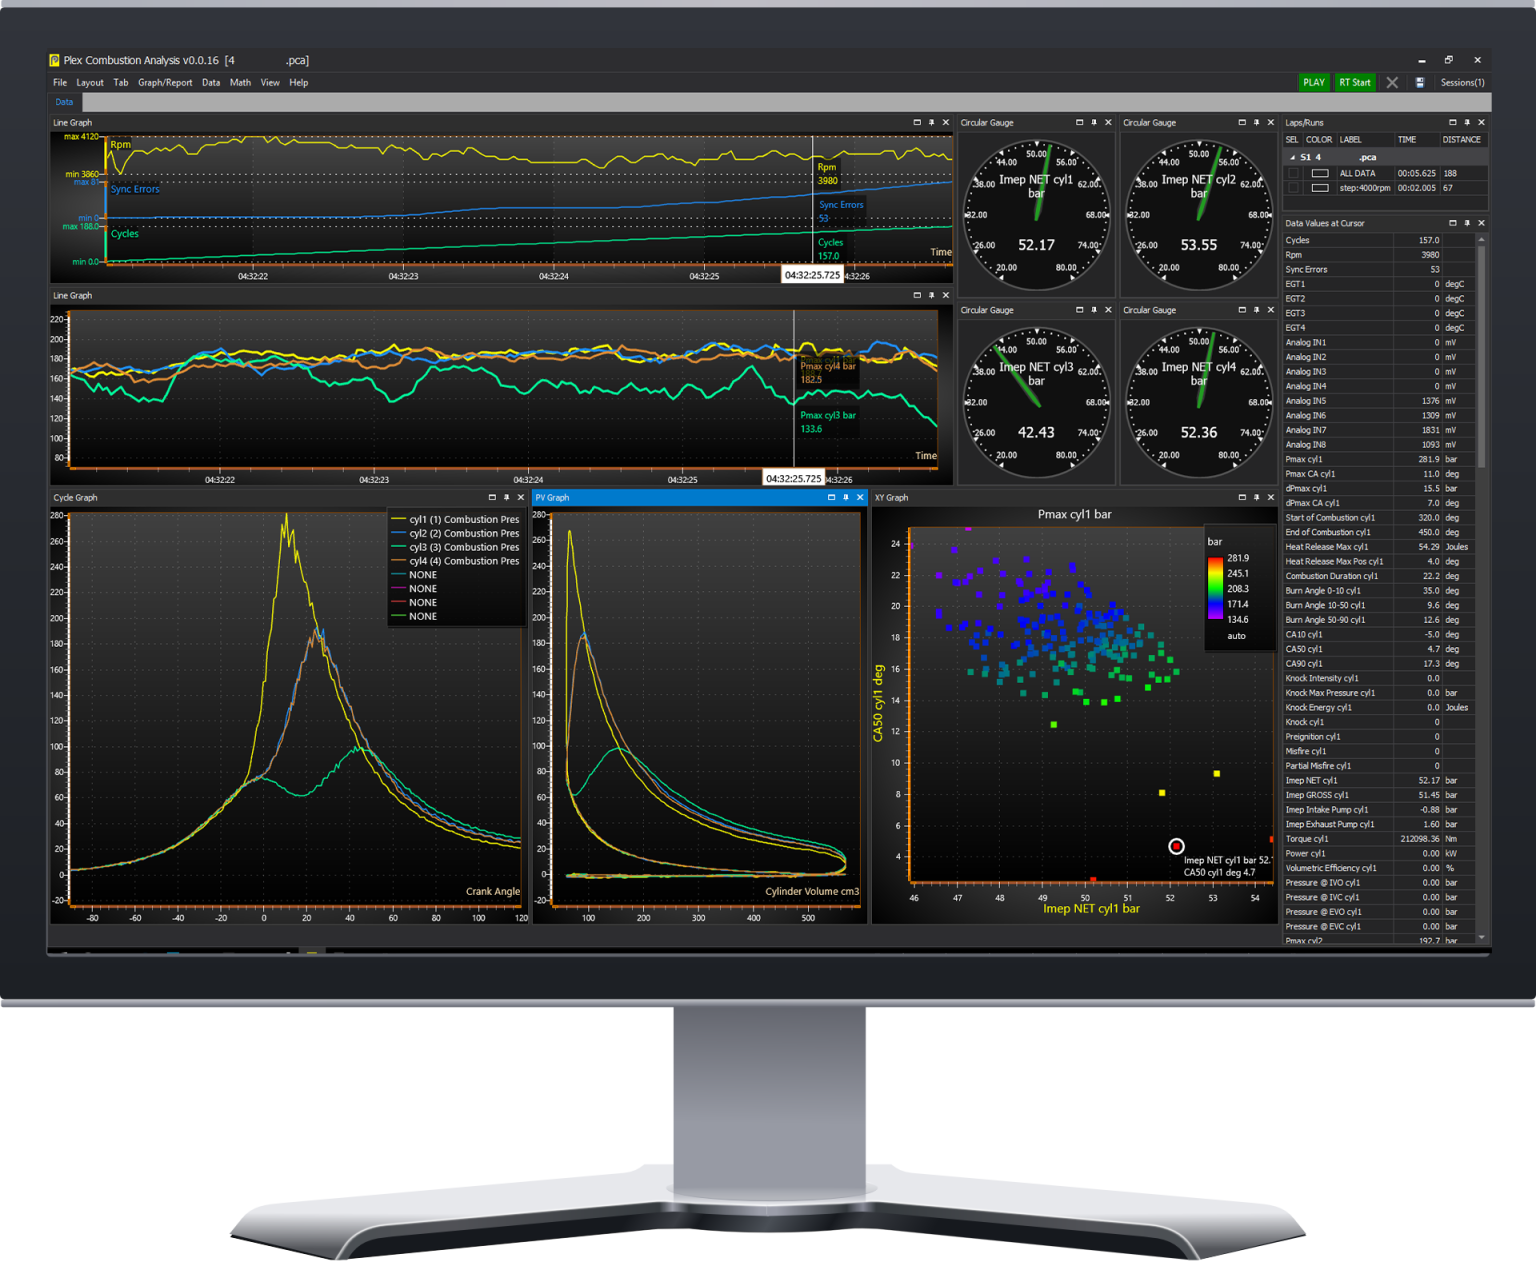Enable the SEL checkbox for ALL DATA
This screenshot has height=1262, width=1536.
1292,173
